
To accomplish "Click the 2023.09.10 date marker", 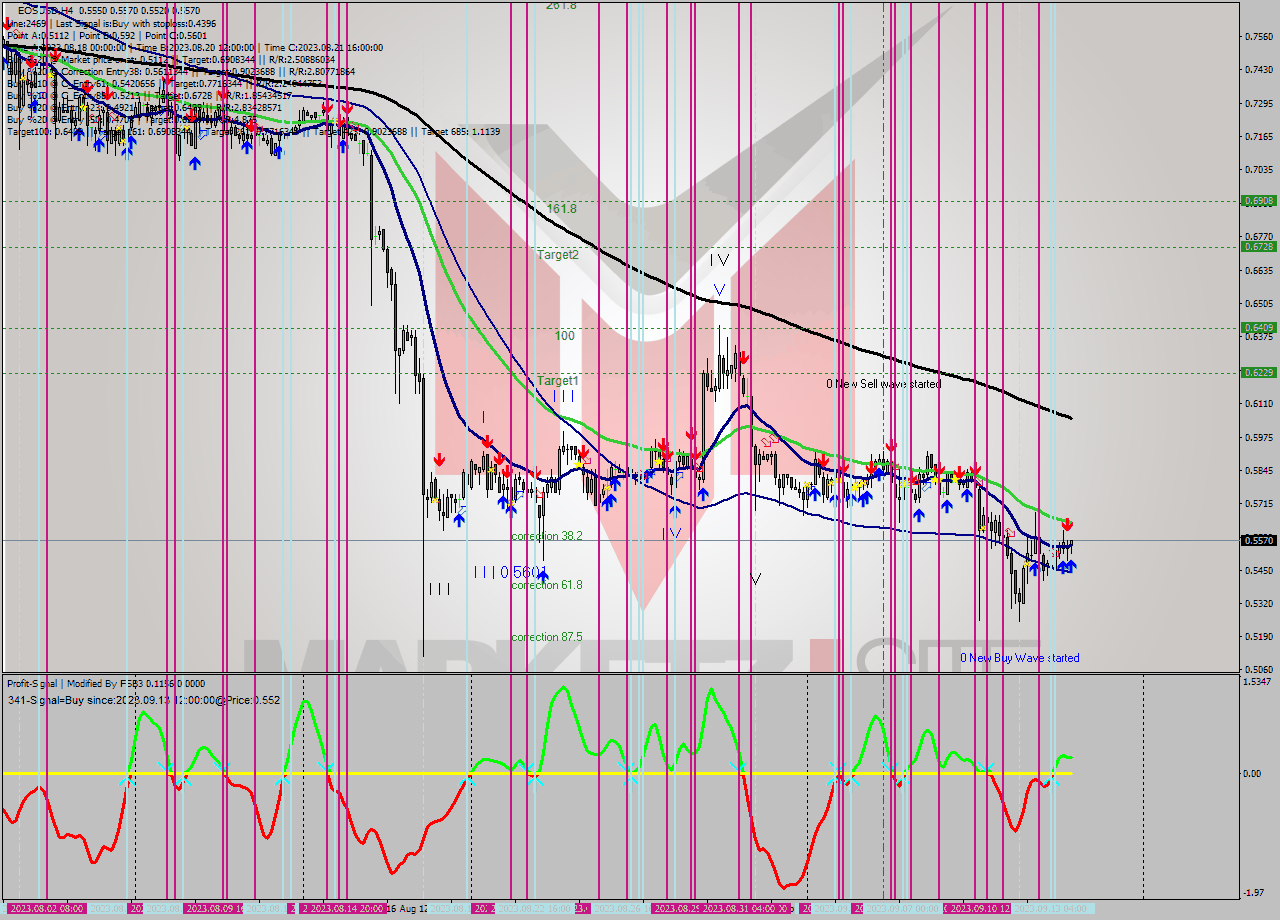I will 980,908.
